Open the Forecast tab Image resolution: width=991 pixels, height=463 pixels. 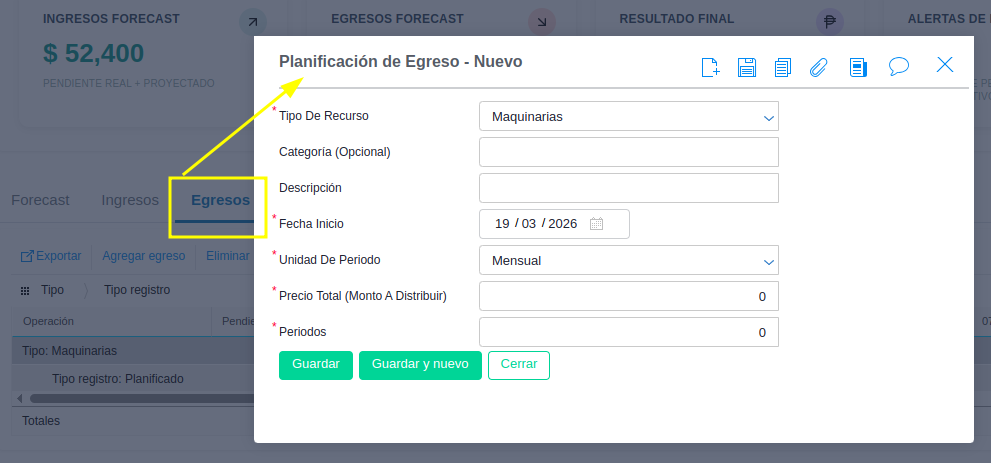click(40, 200)
